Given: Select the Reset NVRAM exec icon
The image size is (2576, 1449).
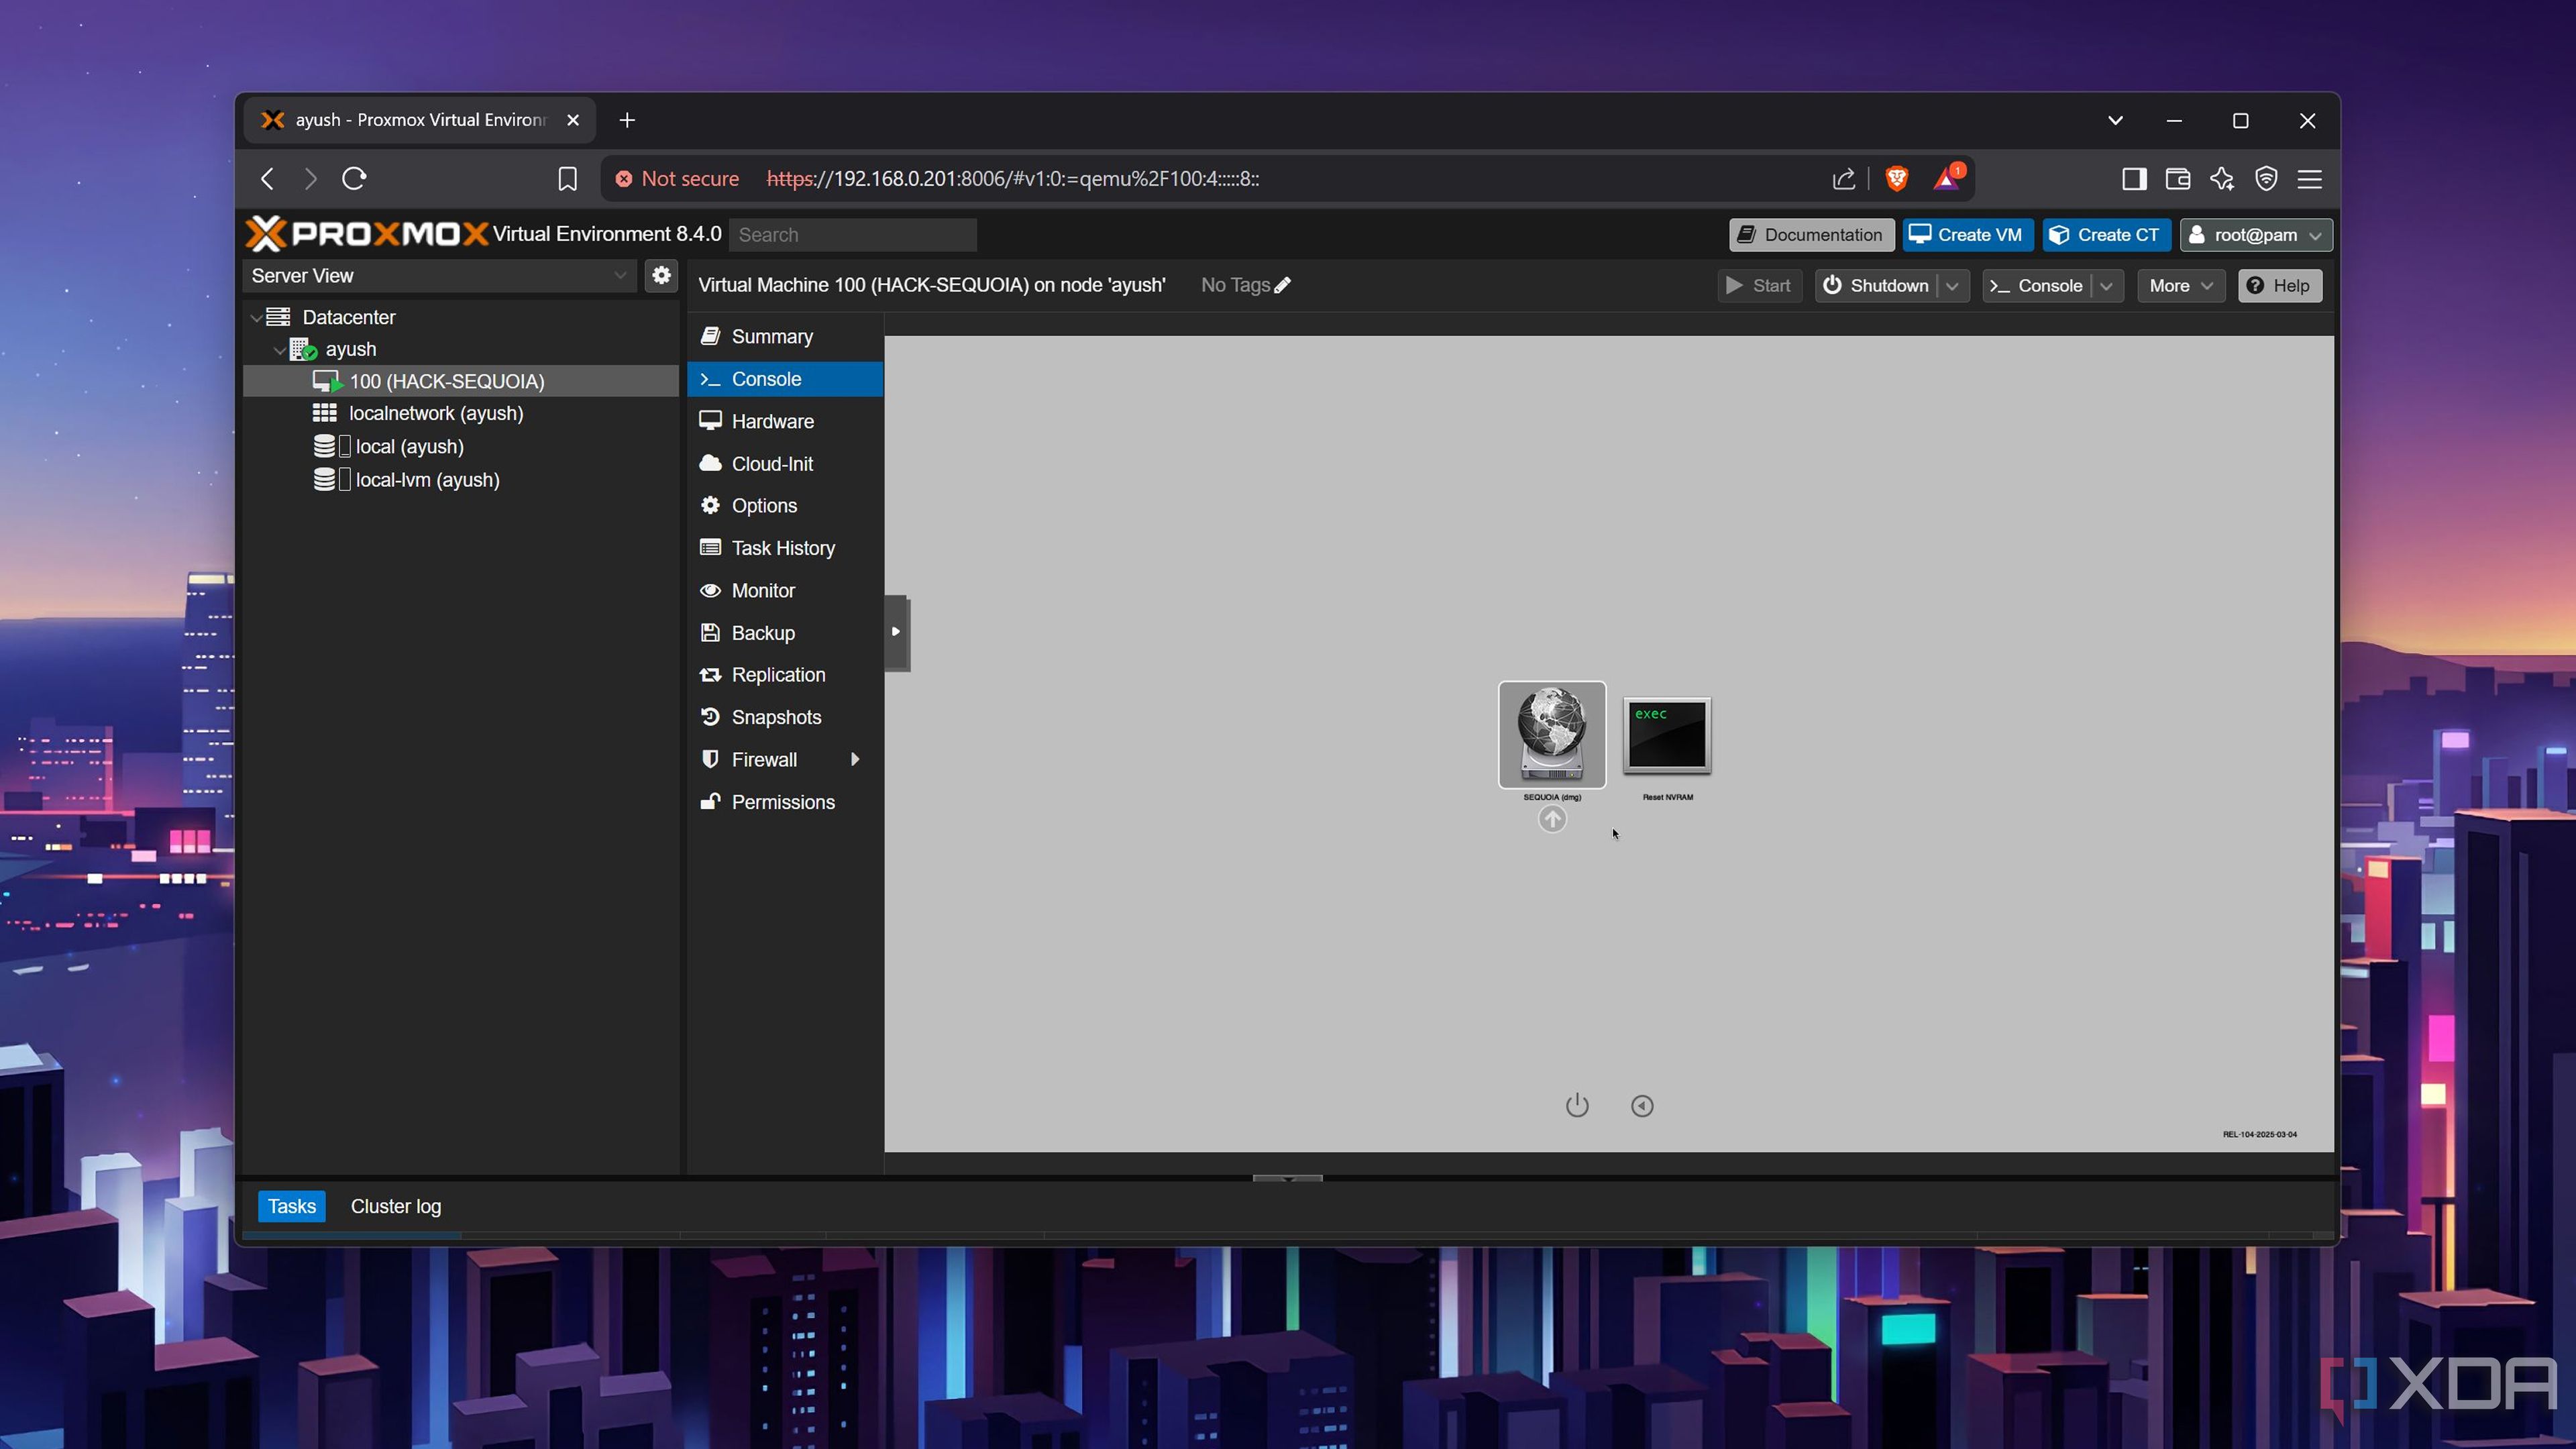Looking at the screenshot, I should click(1667, 736).
